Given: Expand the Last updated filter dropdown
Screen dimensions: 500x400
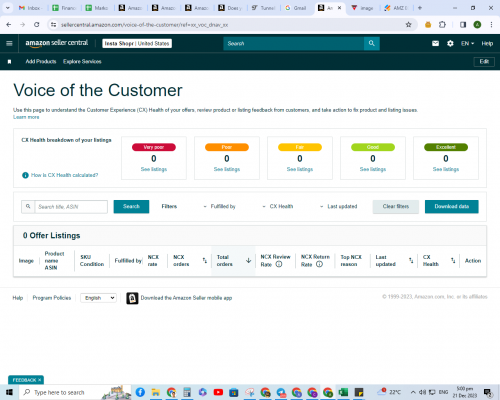Looking at the screenshot, I should 338,207.
